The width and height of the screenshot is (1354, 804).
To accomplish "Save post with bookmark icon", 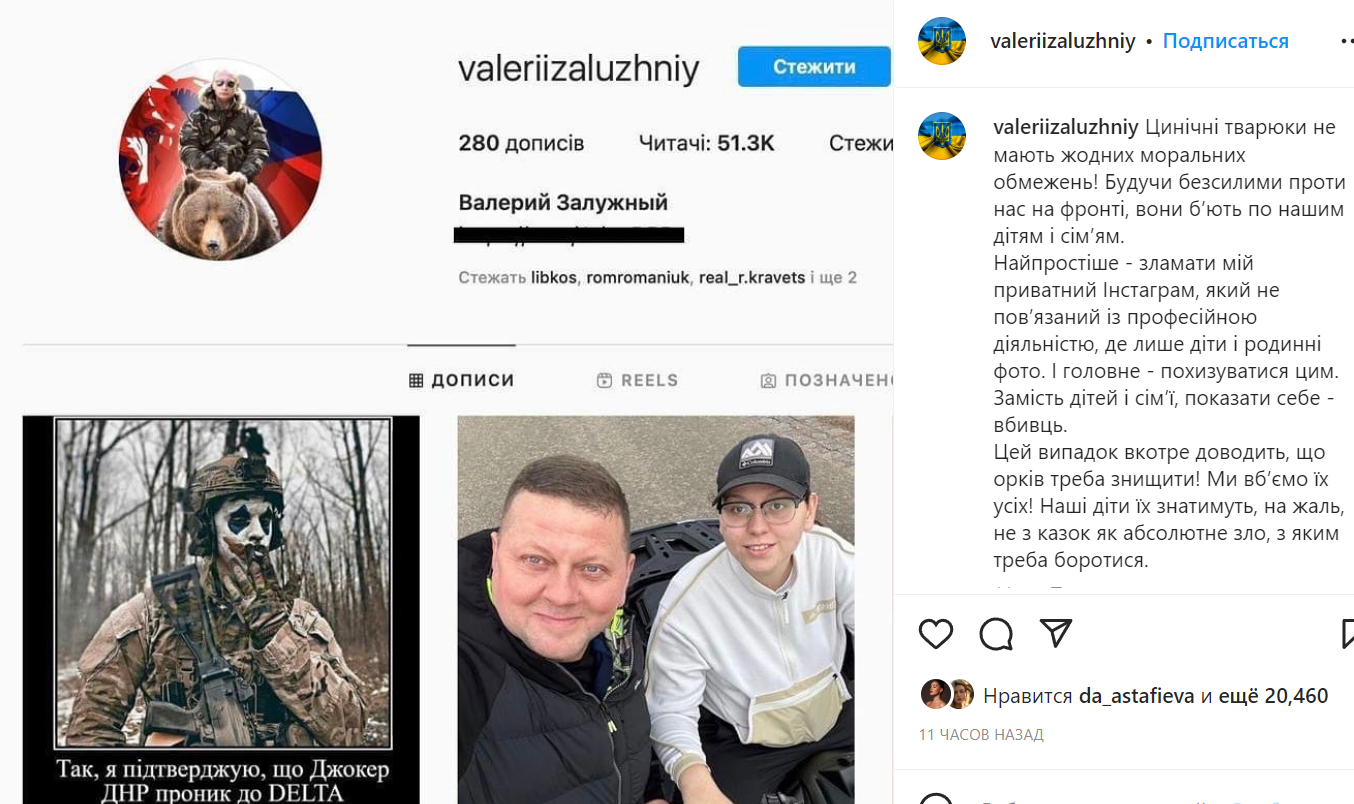I will 1347,633.
